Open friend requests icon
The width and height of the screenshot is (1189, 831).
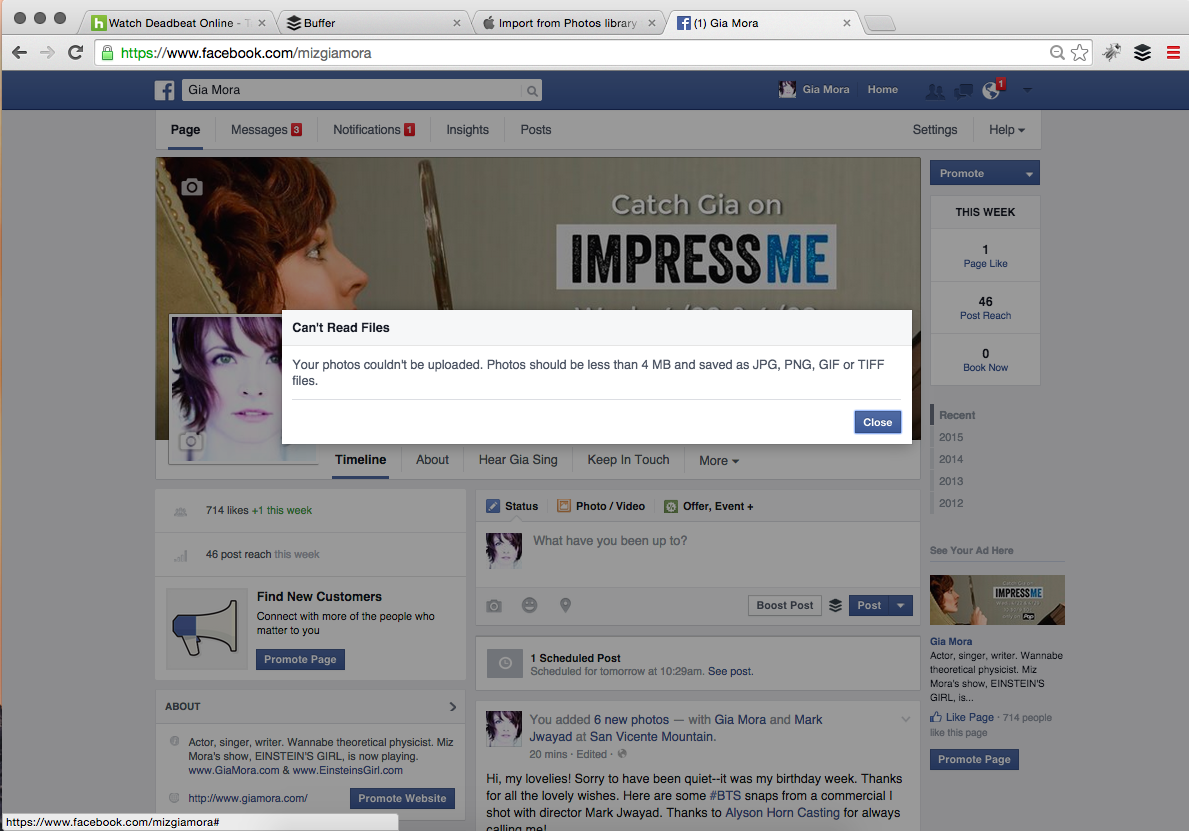point(935,91)
